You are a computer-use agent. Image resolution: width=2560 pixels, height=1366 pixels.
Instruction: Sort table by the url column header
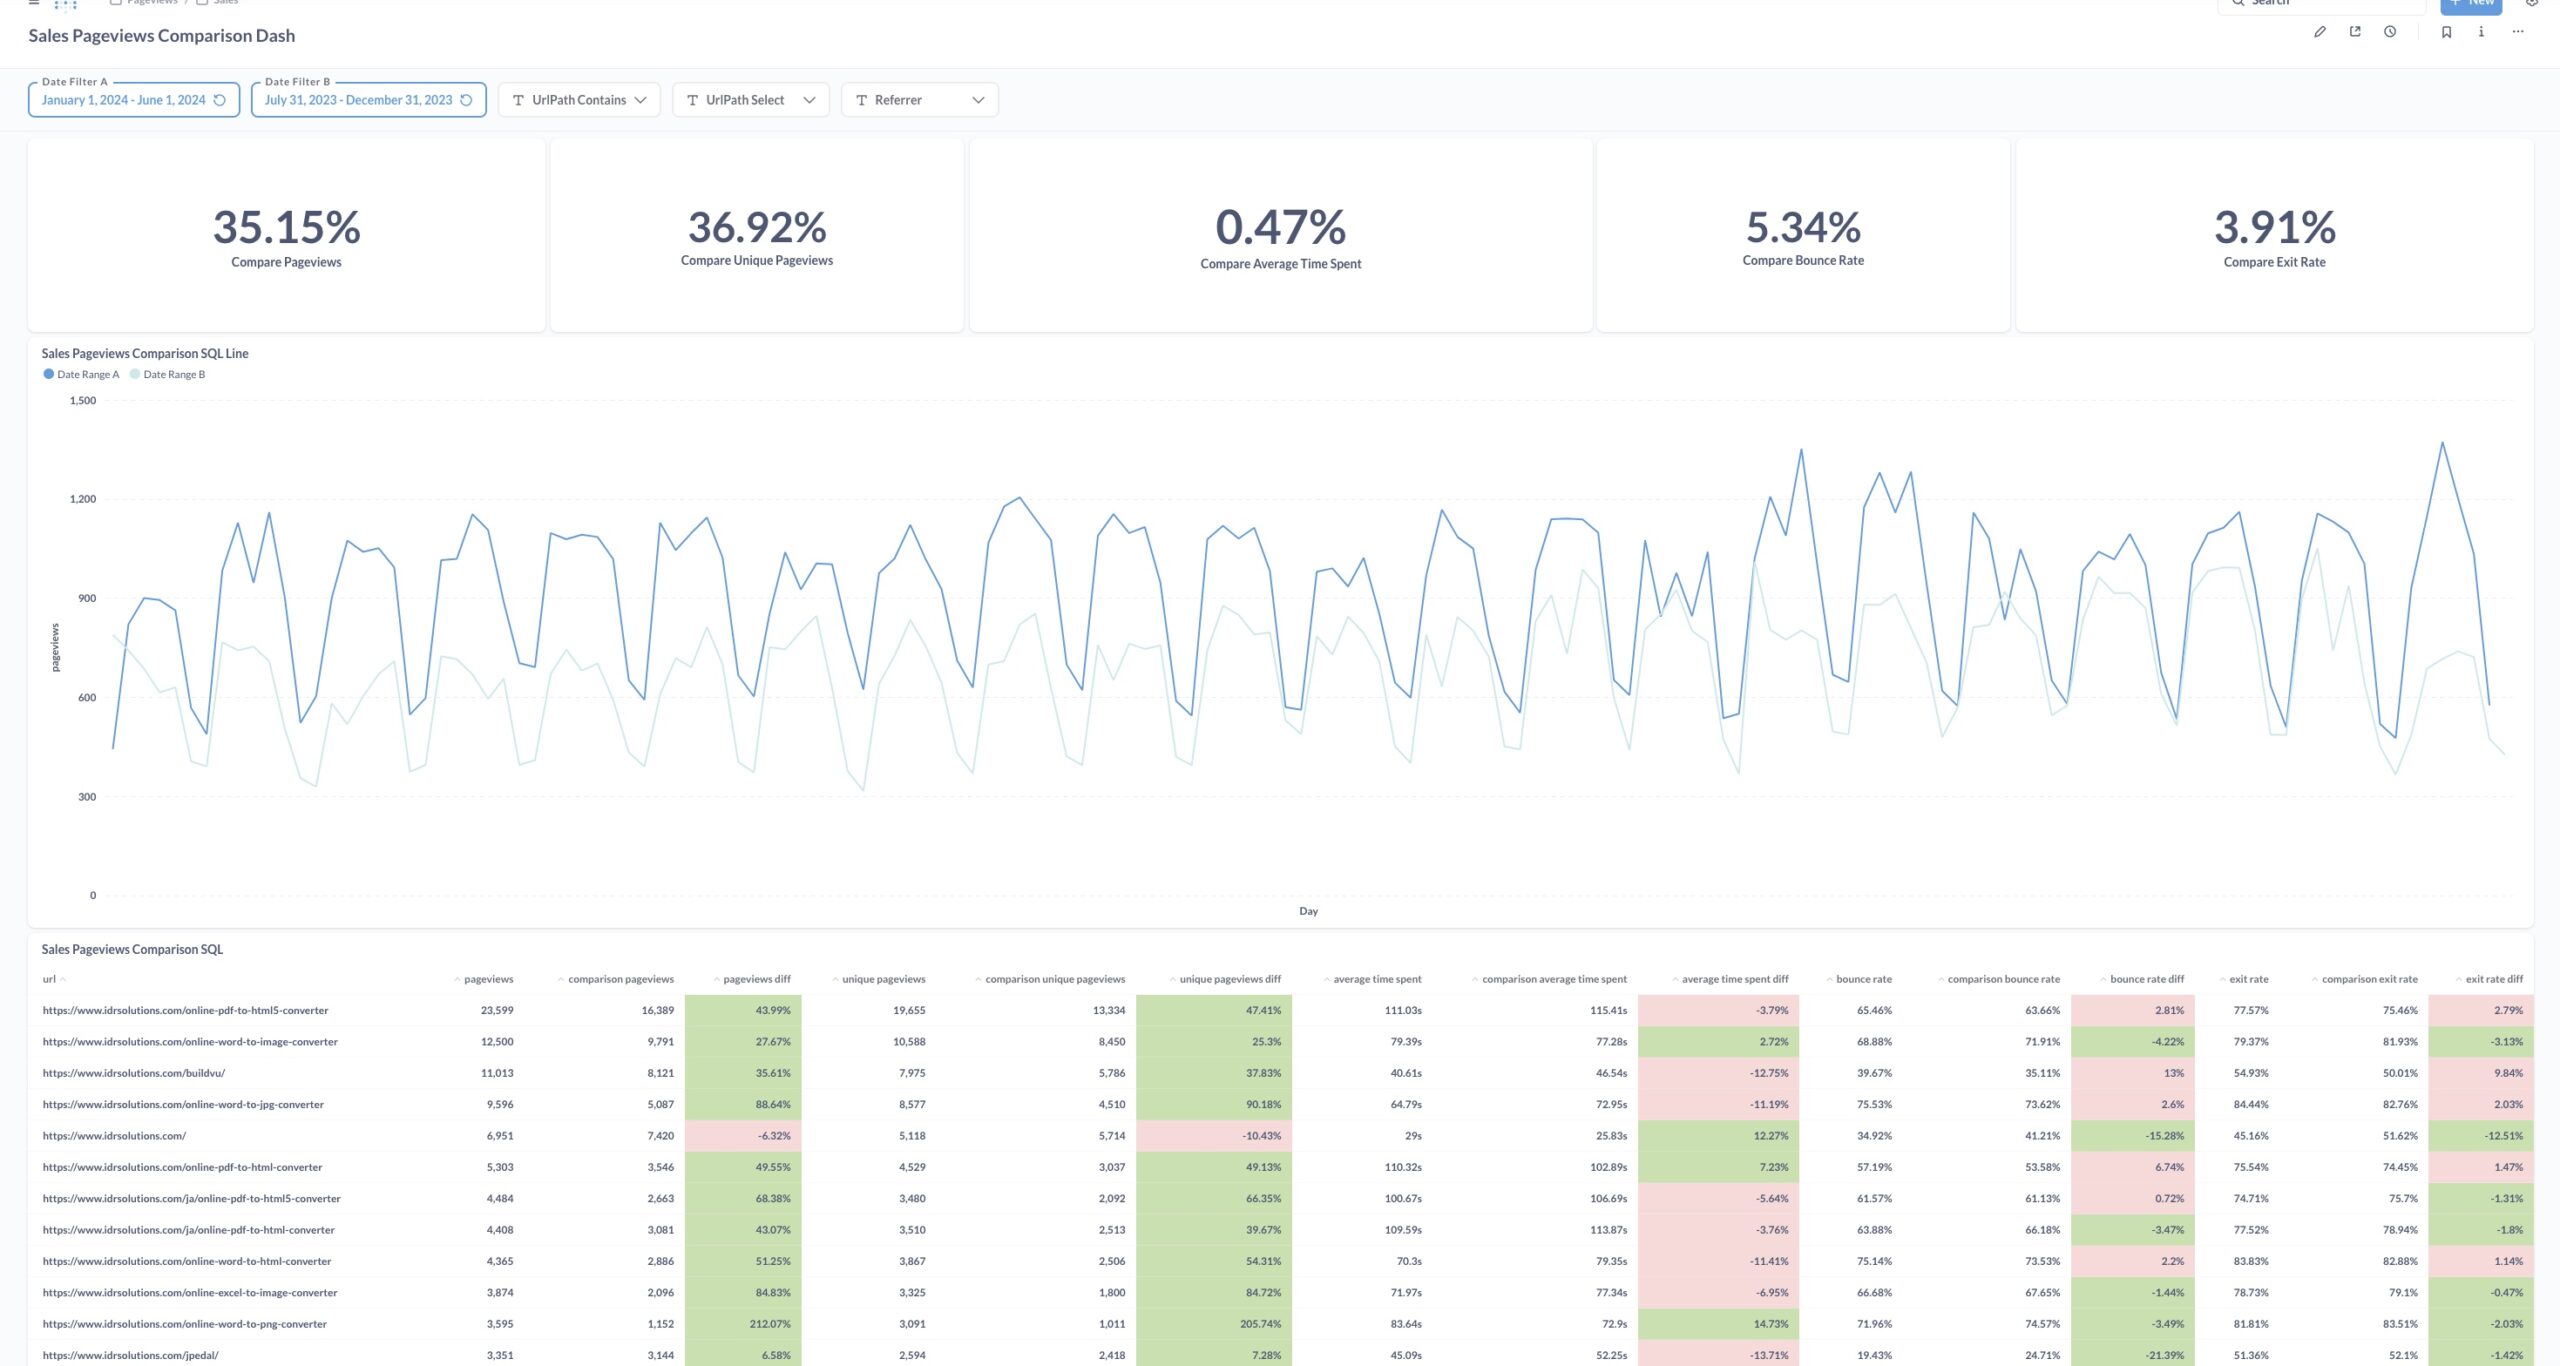54,979
